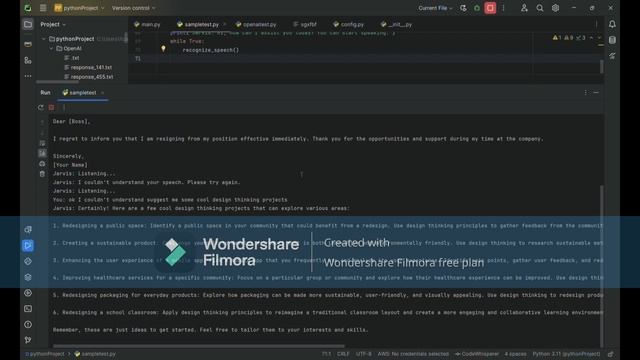Switch to main.py editor tab
640x360 pixels.
(147, 24)
